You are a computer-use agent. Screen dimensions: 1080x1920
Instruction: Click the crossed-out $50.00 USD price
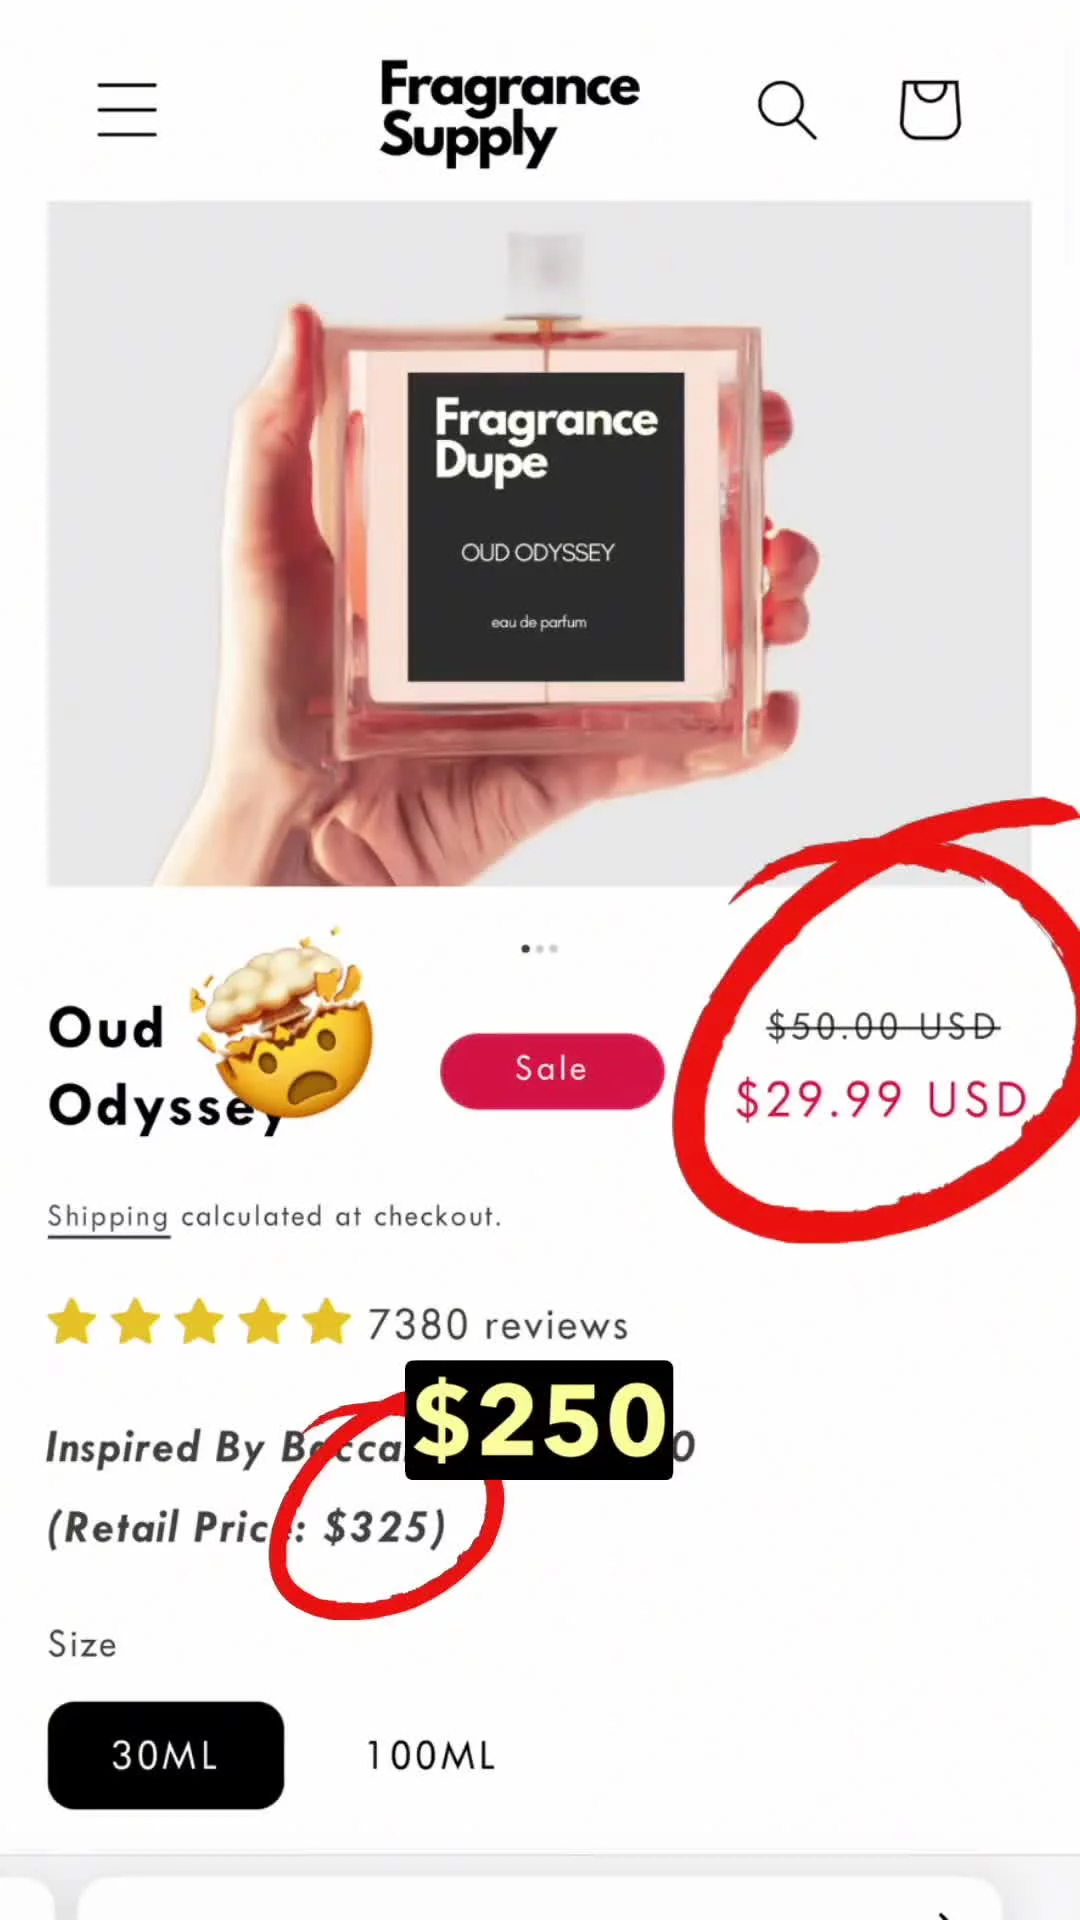(883, 1026)
